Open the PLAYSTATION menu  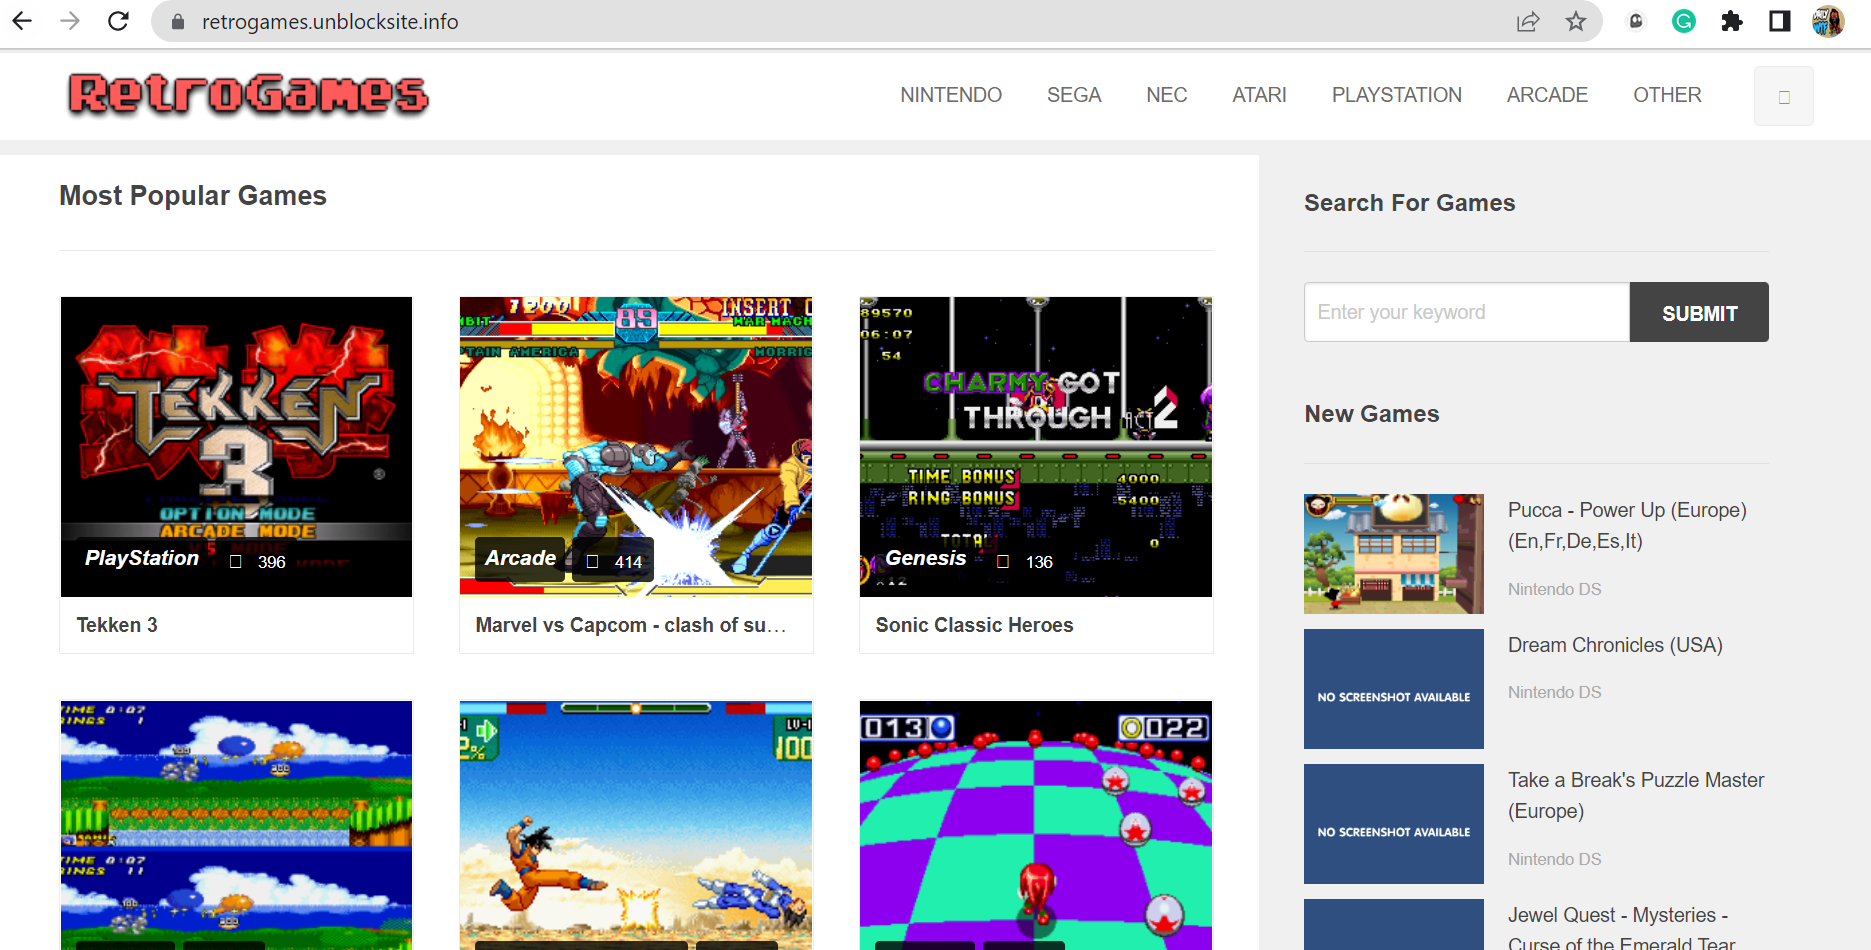click(1396, 95)
